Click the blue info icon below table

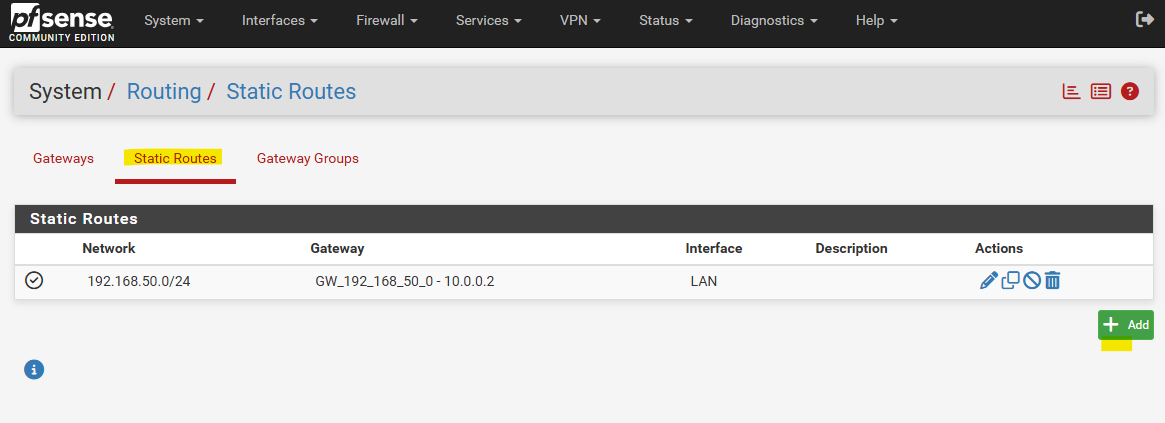click(x=34, y=369)
